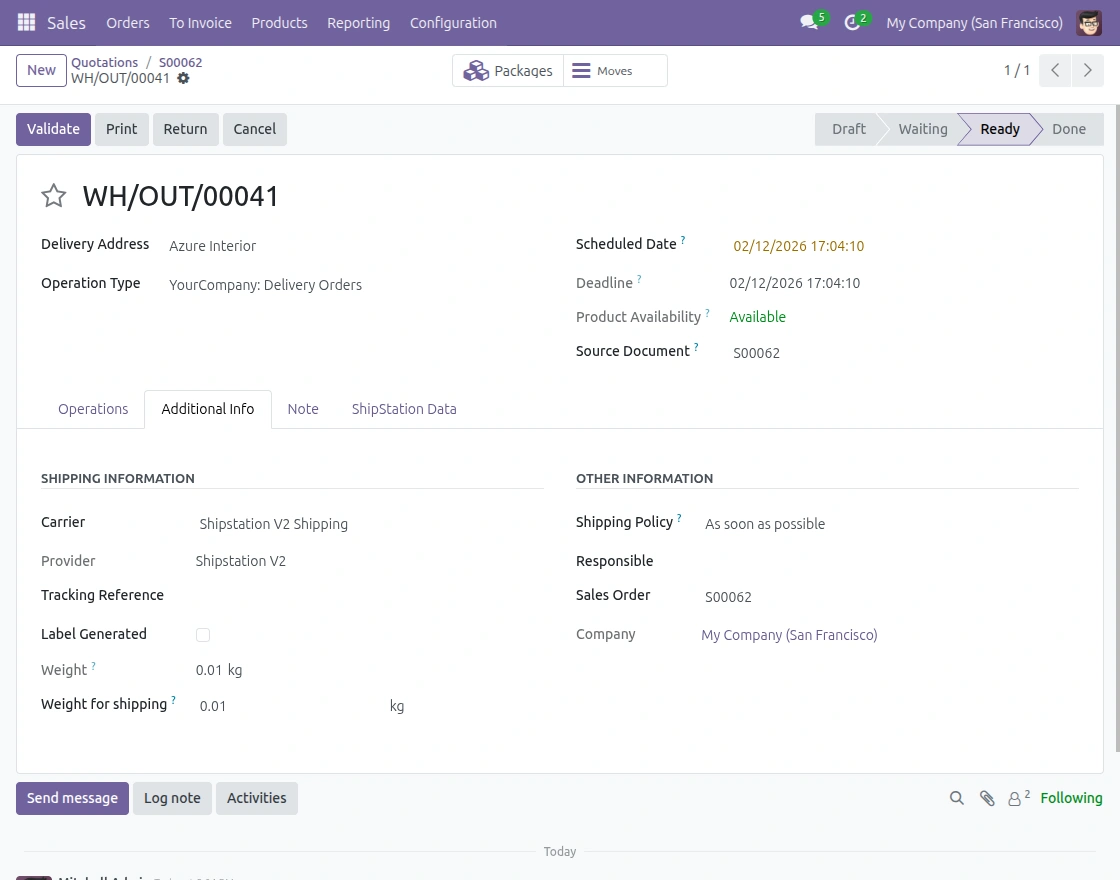This screenshot has height=880, width=1120.
Task: Open the Packages smart button
Action: tap(508, 71)
